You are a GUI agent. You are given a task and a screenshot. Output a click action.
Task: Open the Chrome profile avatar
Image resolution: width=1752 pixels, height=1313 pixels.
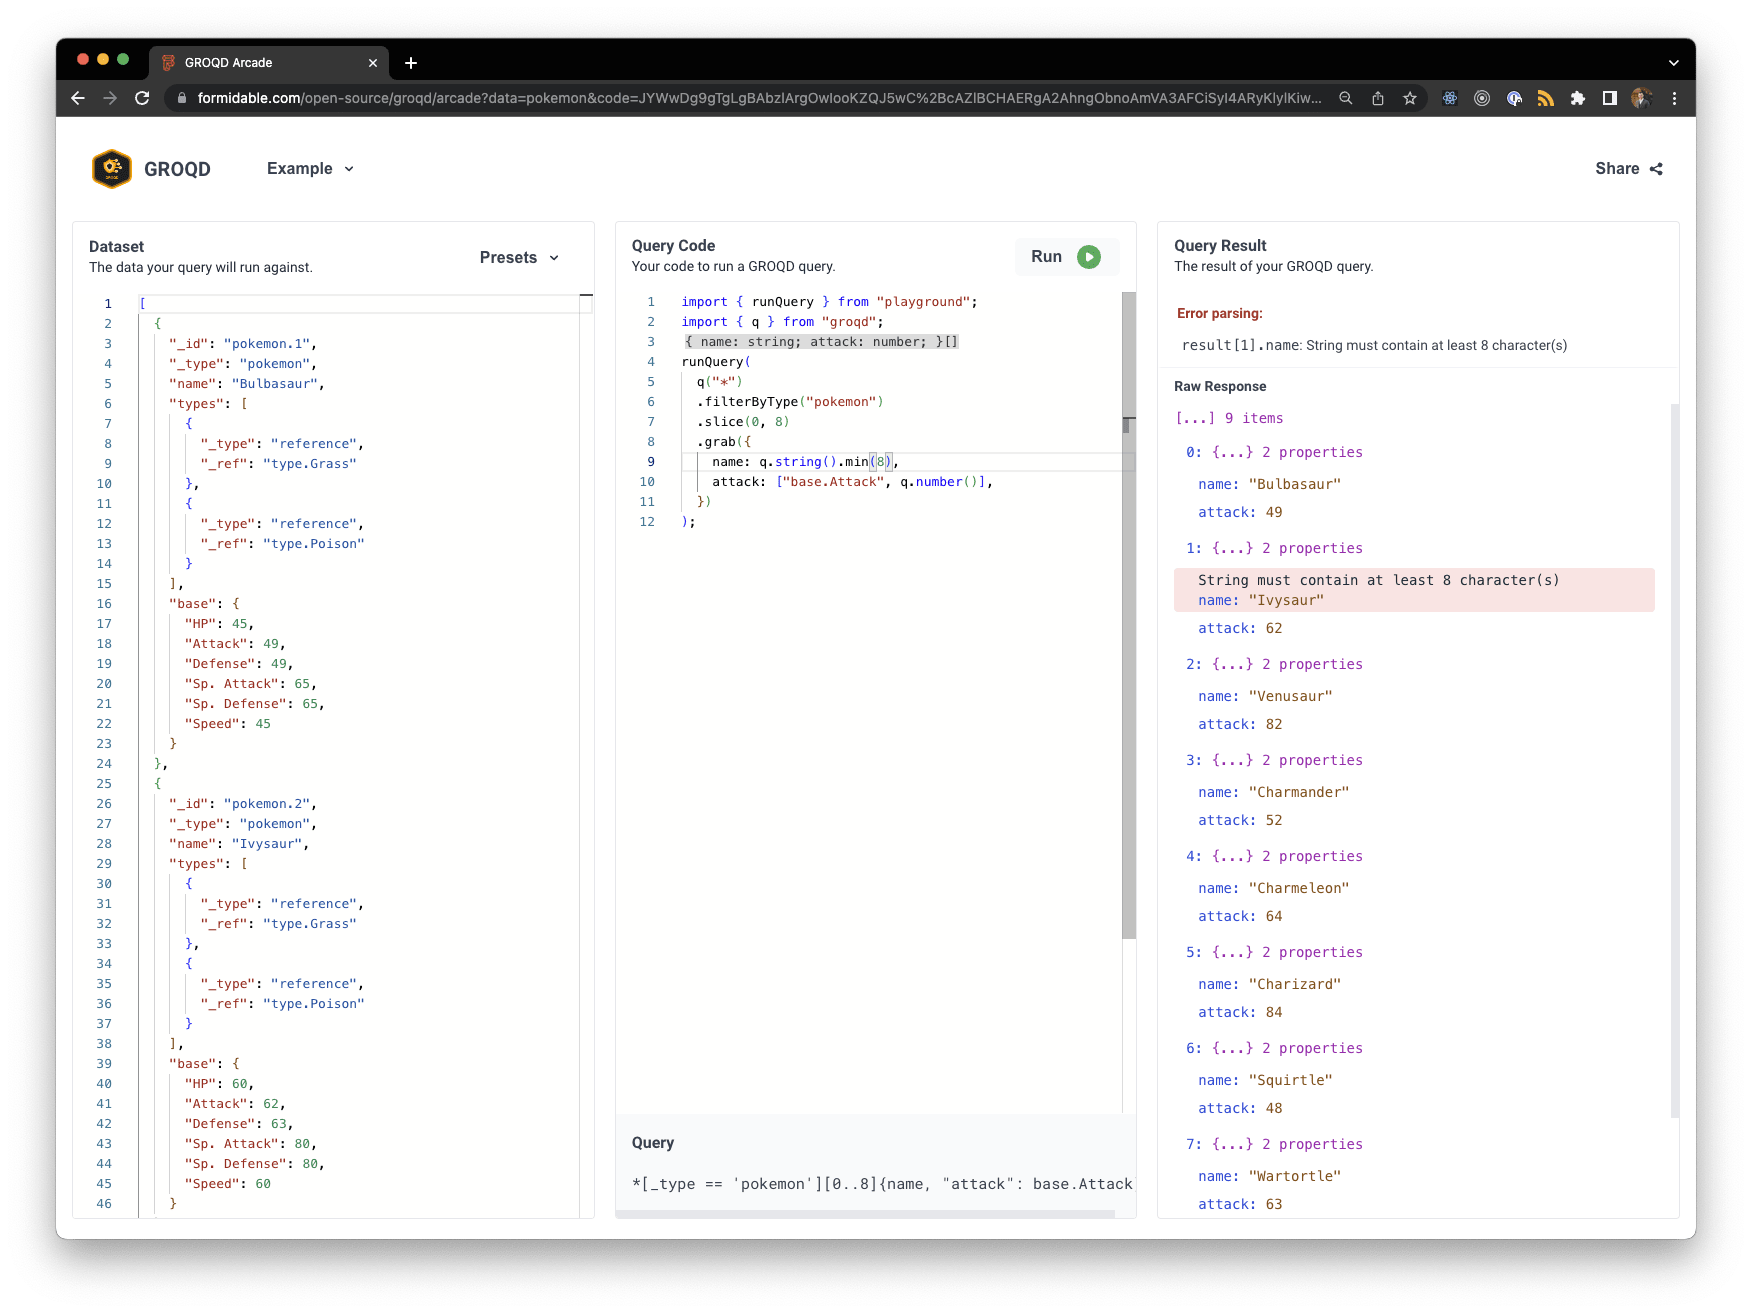tap(1641, 98)
